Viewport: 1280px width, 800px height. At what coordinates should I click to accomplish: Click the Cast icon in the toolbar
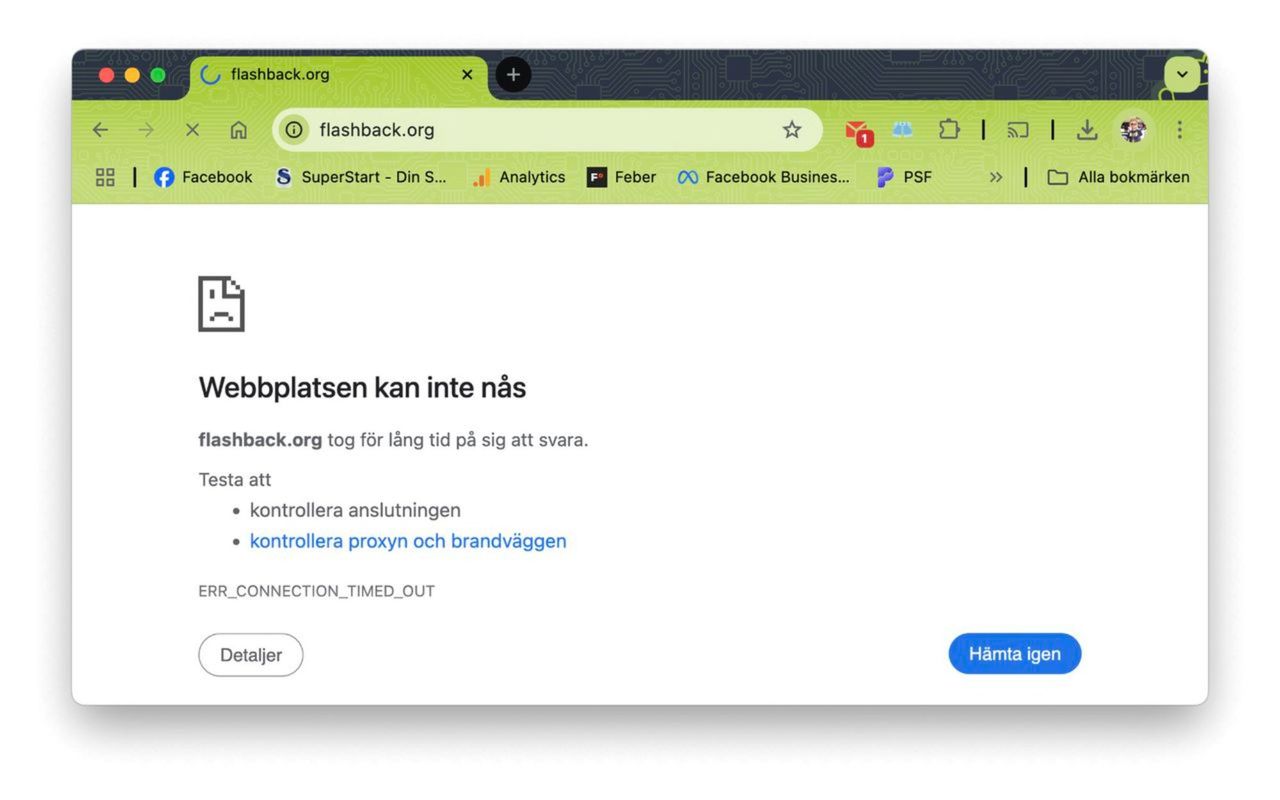click(x=1019, y=129)
